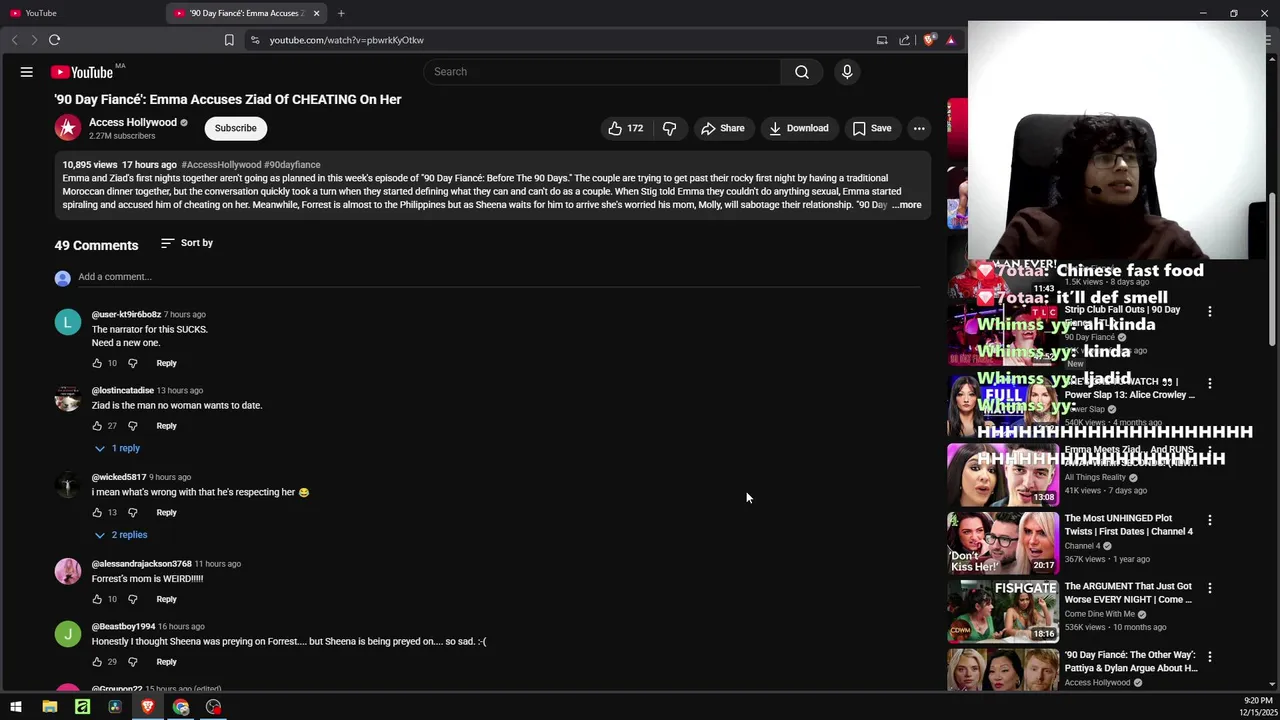The image size is (1280, 720).
Task: Switch to the first YouTube tab
Action: [82, 13]
